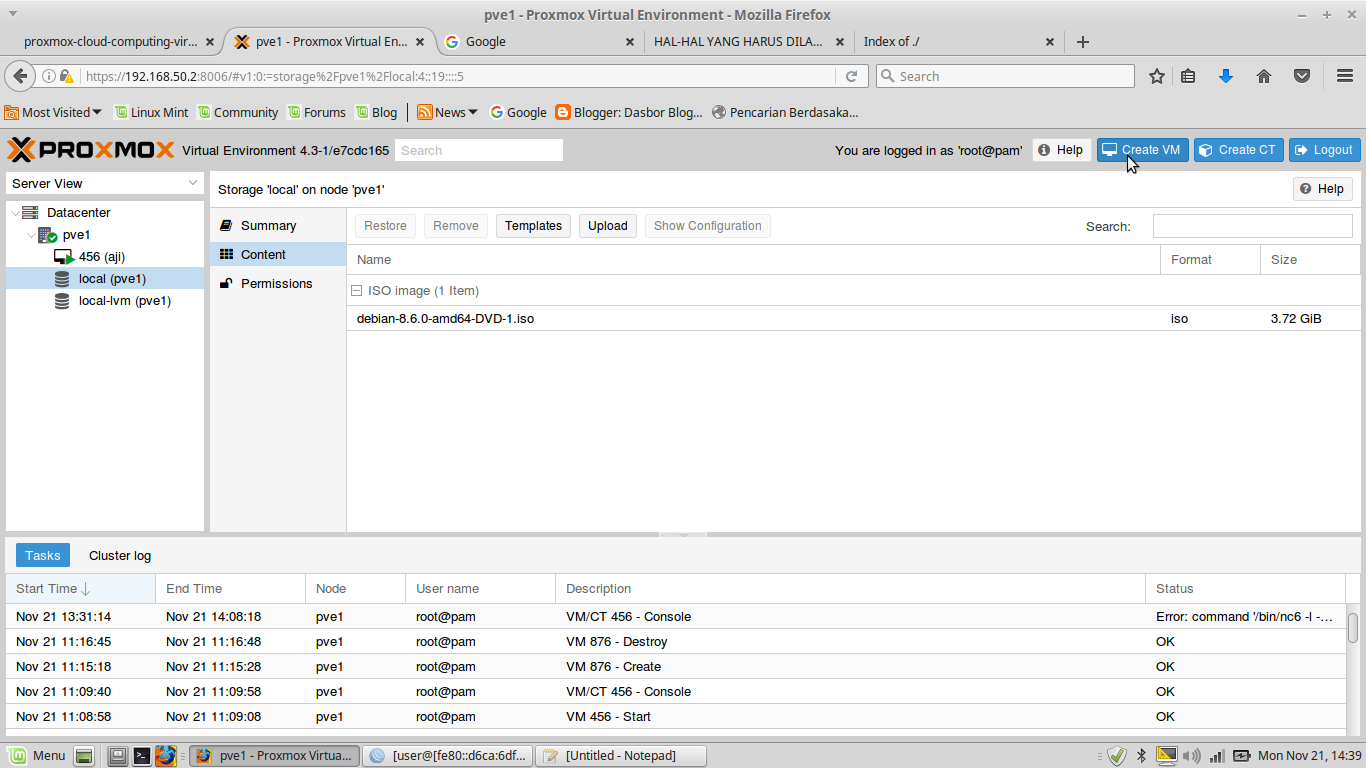The image size is (1366, 768).
Task: Open Templates in storage toolbar
Action: tap(534, 226)
